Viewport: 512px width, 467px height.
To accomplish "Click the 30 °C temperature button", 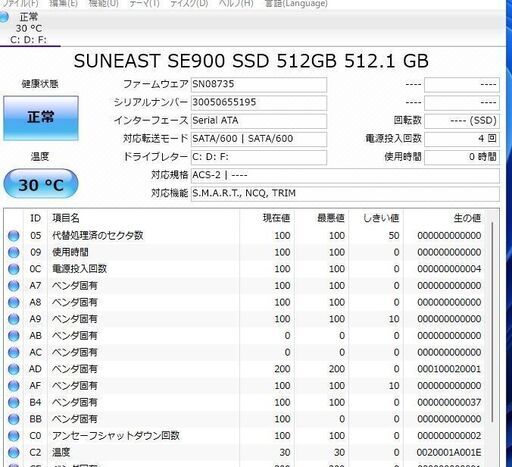I will (41, 184).
